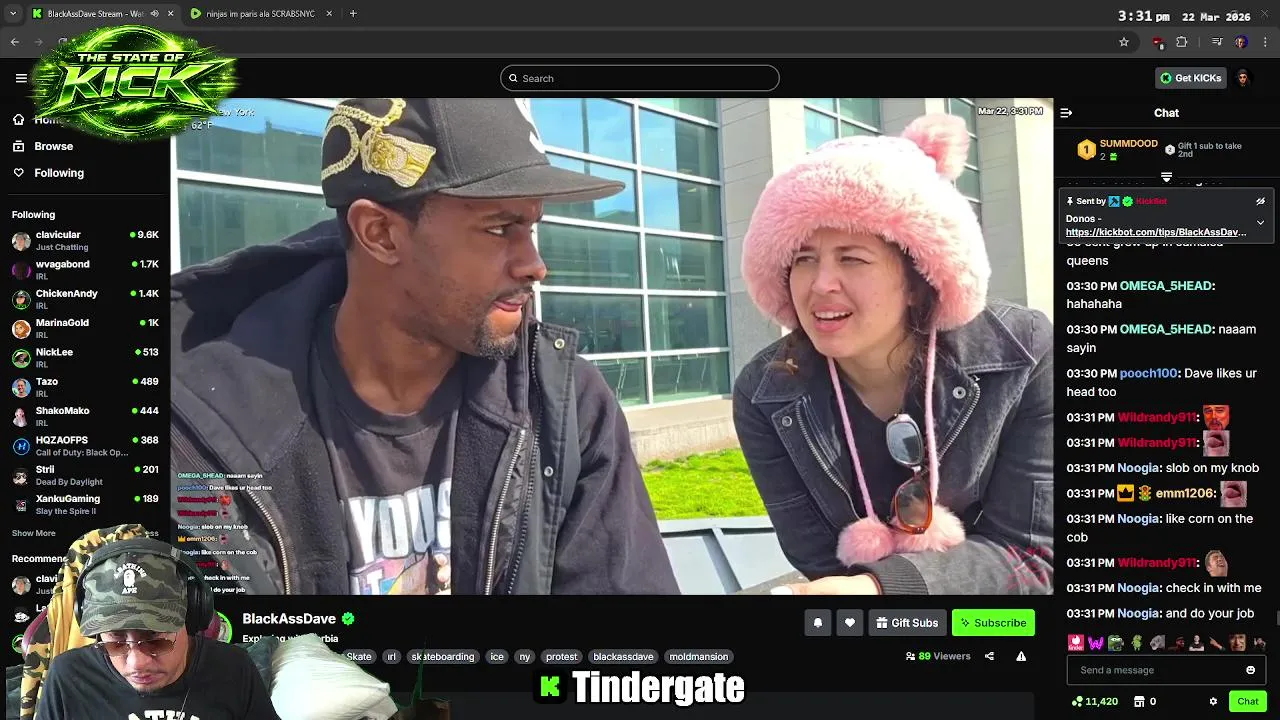Image resolution: width=1280 pixels, height=720 pixels.
Task: Select the purple W emote
Action: click(1096, 642)
